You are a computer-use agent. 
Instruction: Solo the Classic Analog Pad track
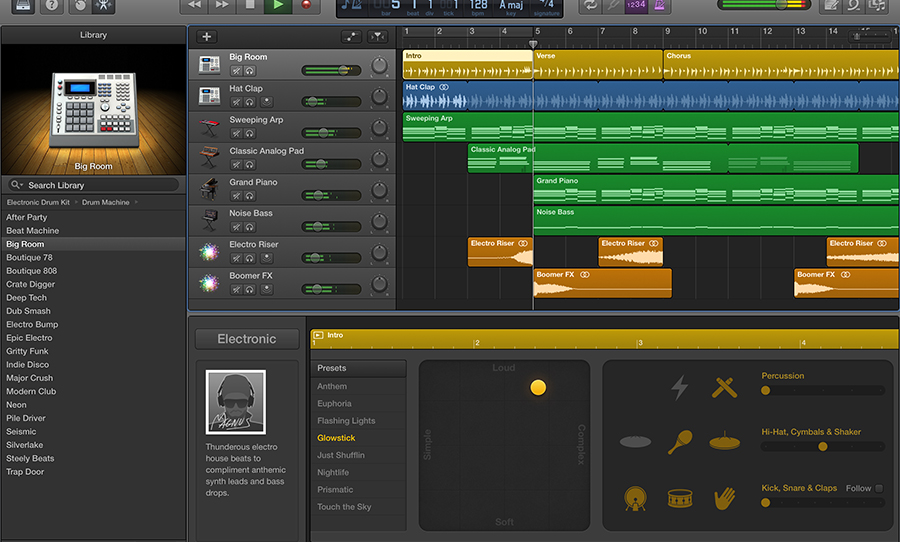point(250,165)
